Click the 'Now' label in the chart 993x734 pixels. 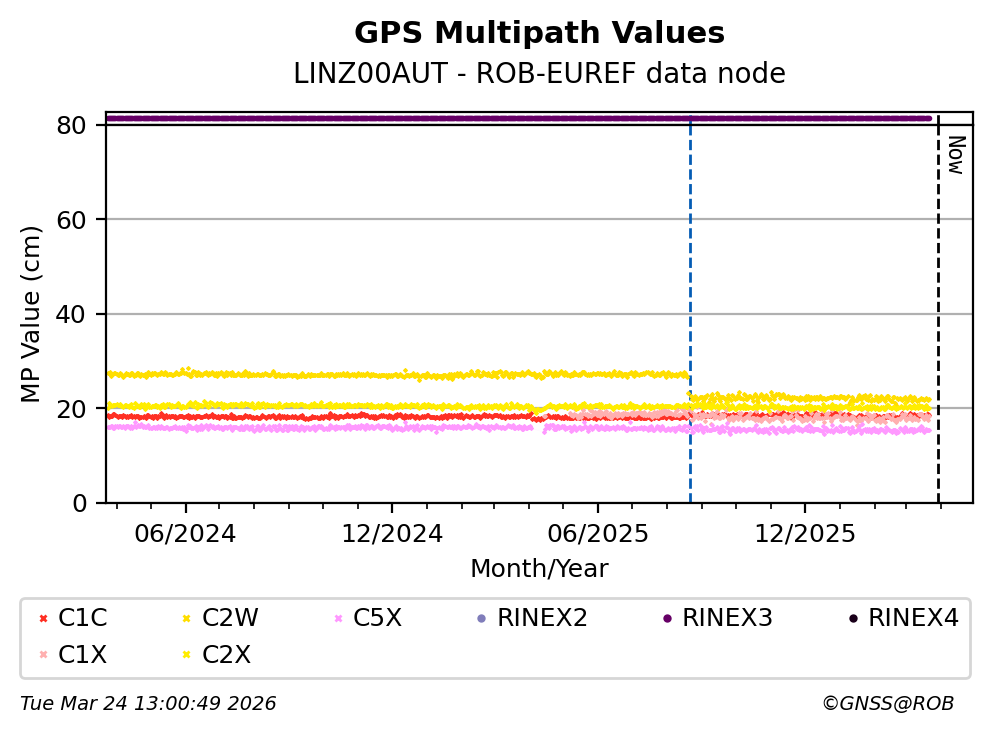pos(955,155)
